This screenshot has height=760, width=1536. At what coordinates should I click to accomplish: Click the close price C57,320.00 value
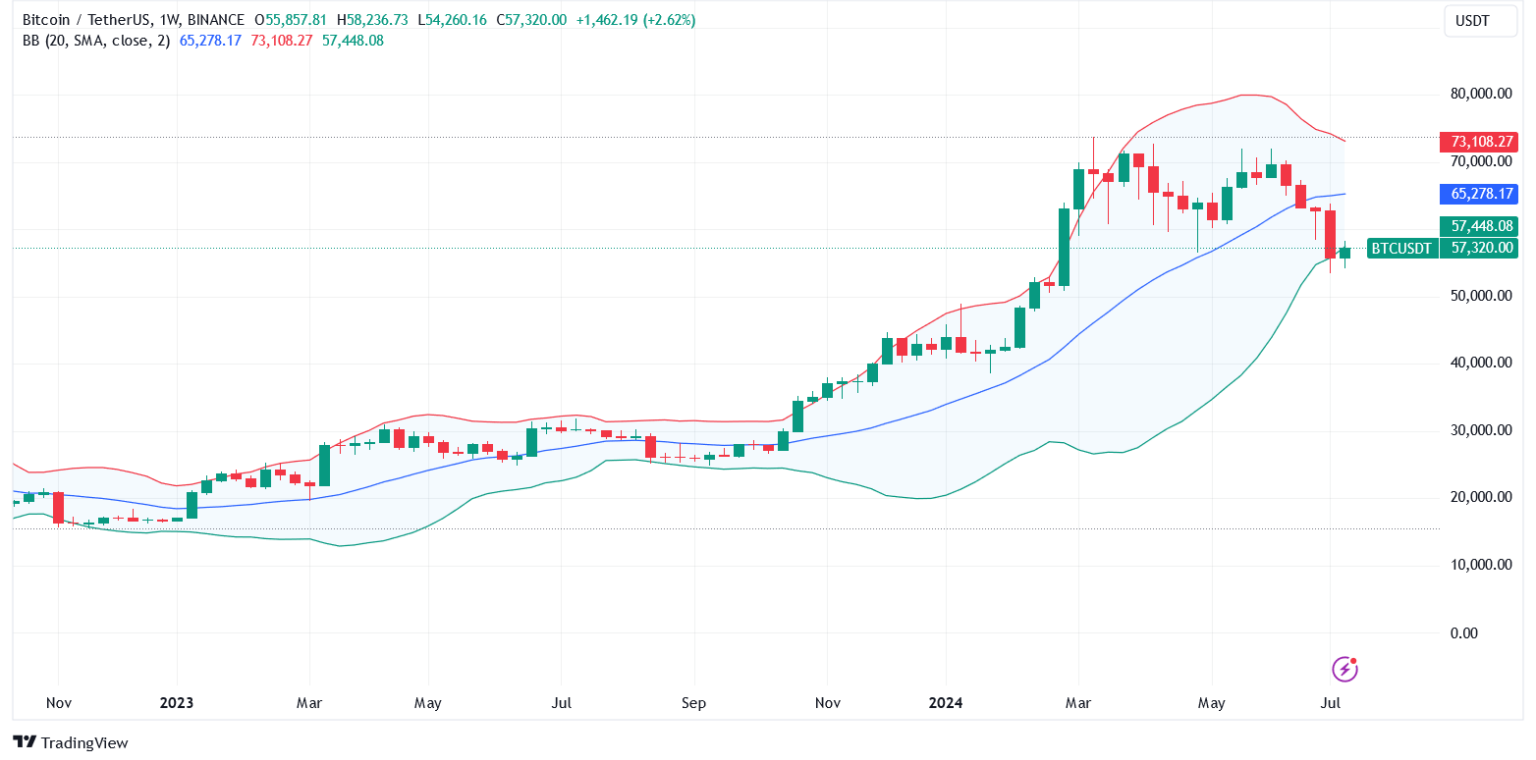pos(532,20)
